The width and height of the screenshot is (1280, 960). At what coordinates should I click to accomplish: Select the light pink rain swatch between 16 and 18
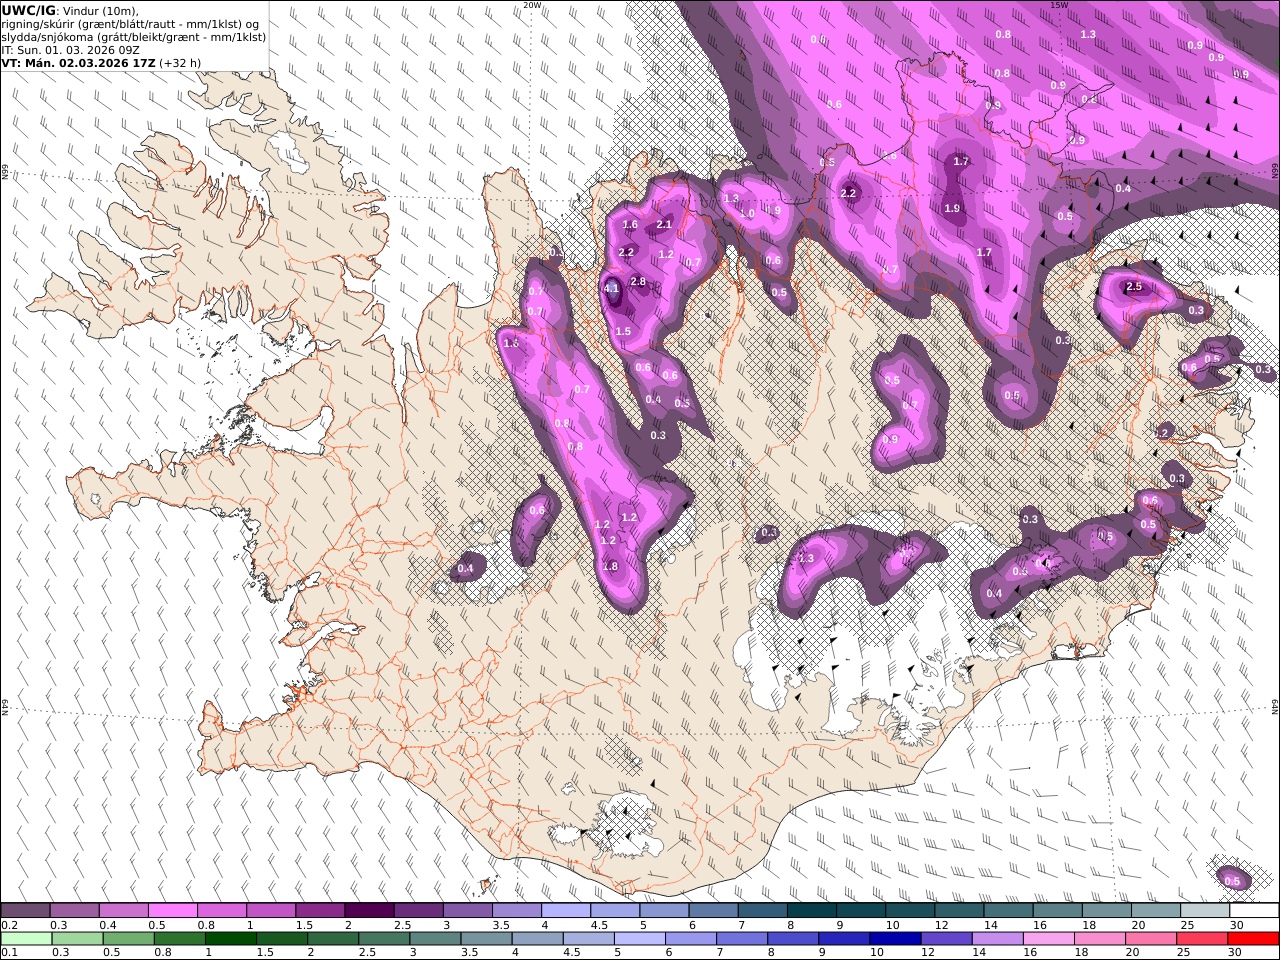(x=1048, y=938)
